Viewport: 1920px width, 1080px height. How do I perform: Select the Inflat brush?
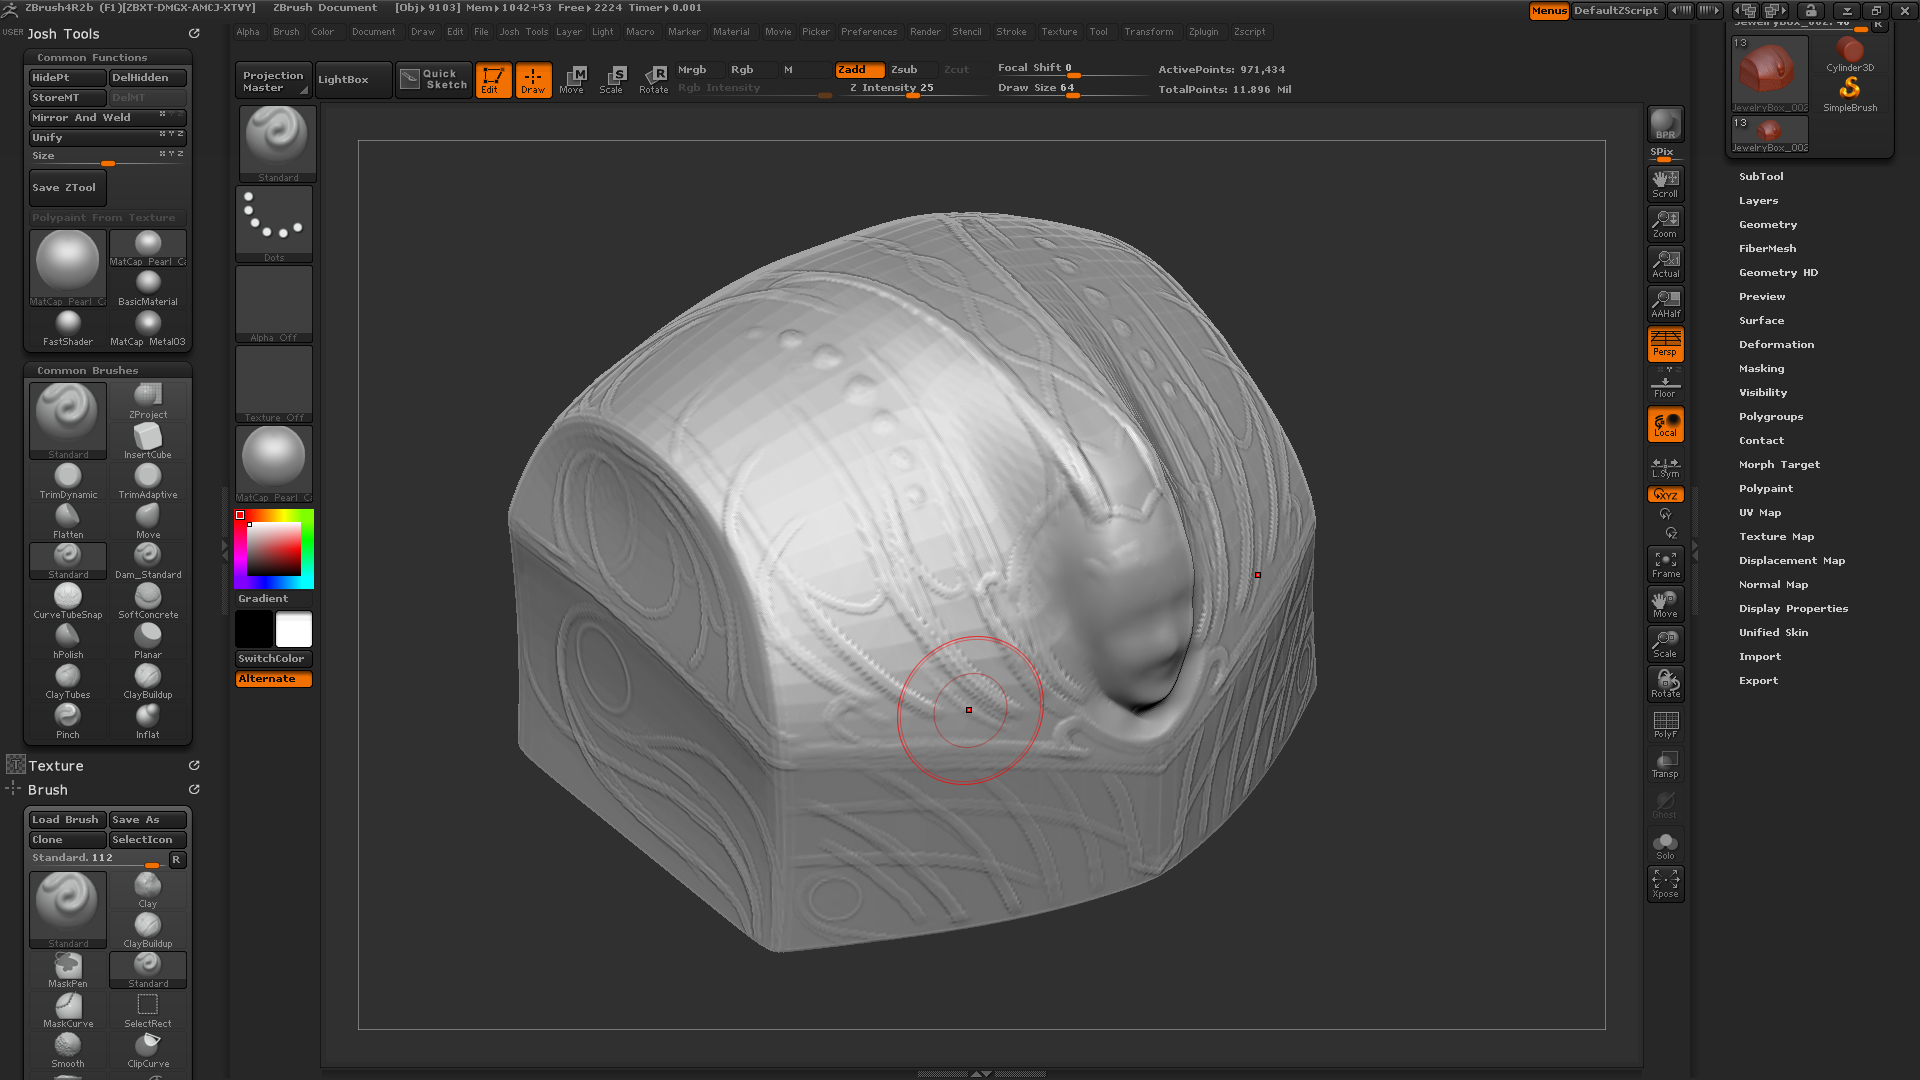point(148,721)
